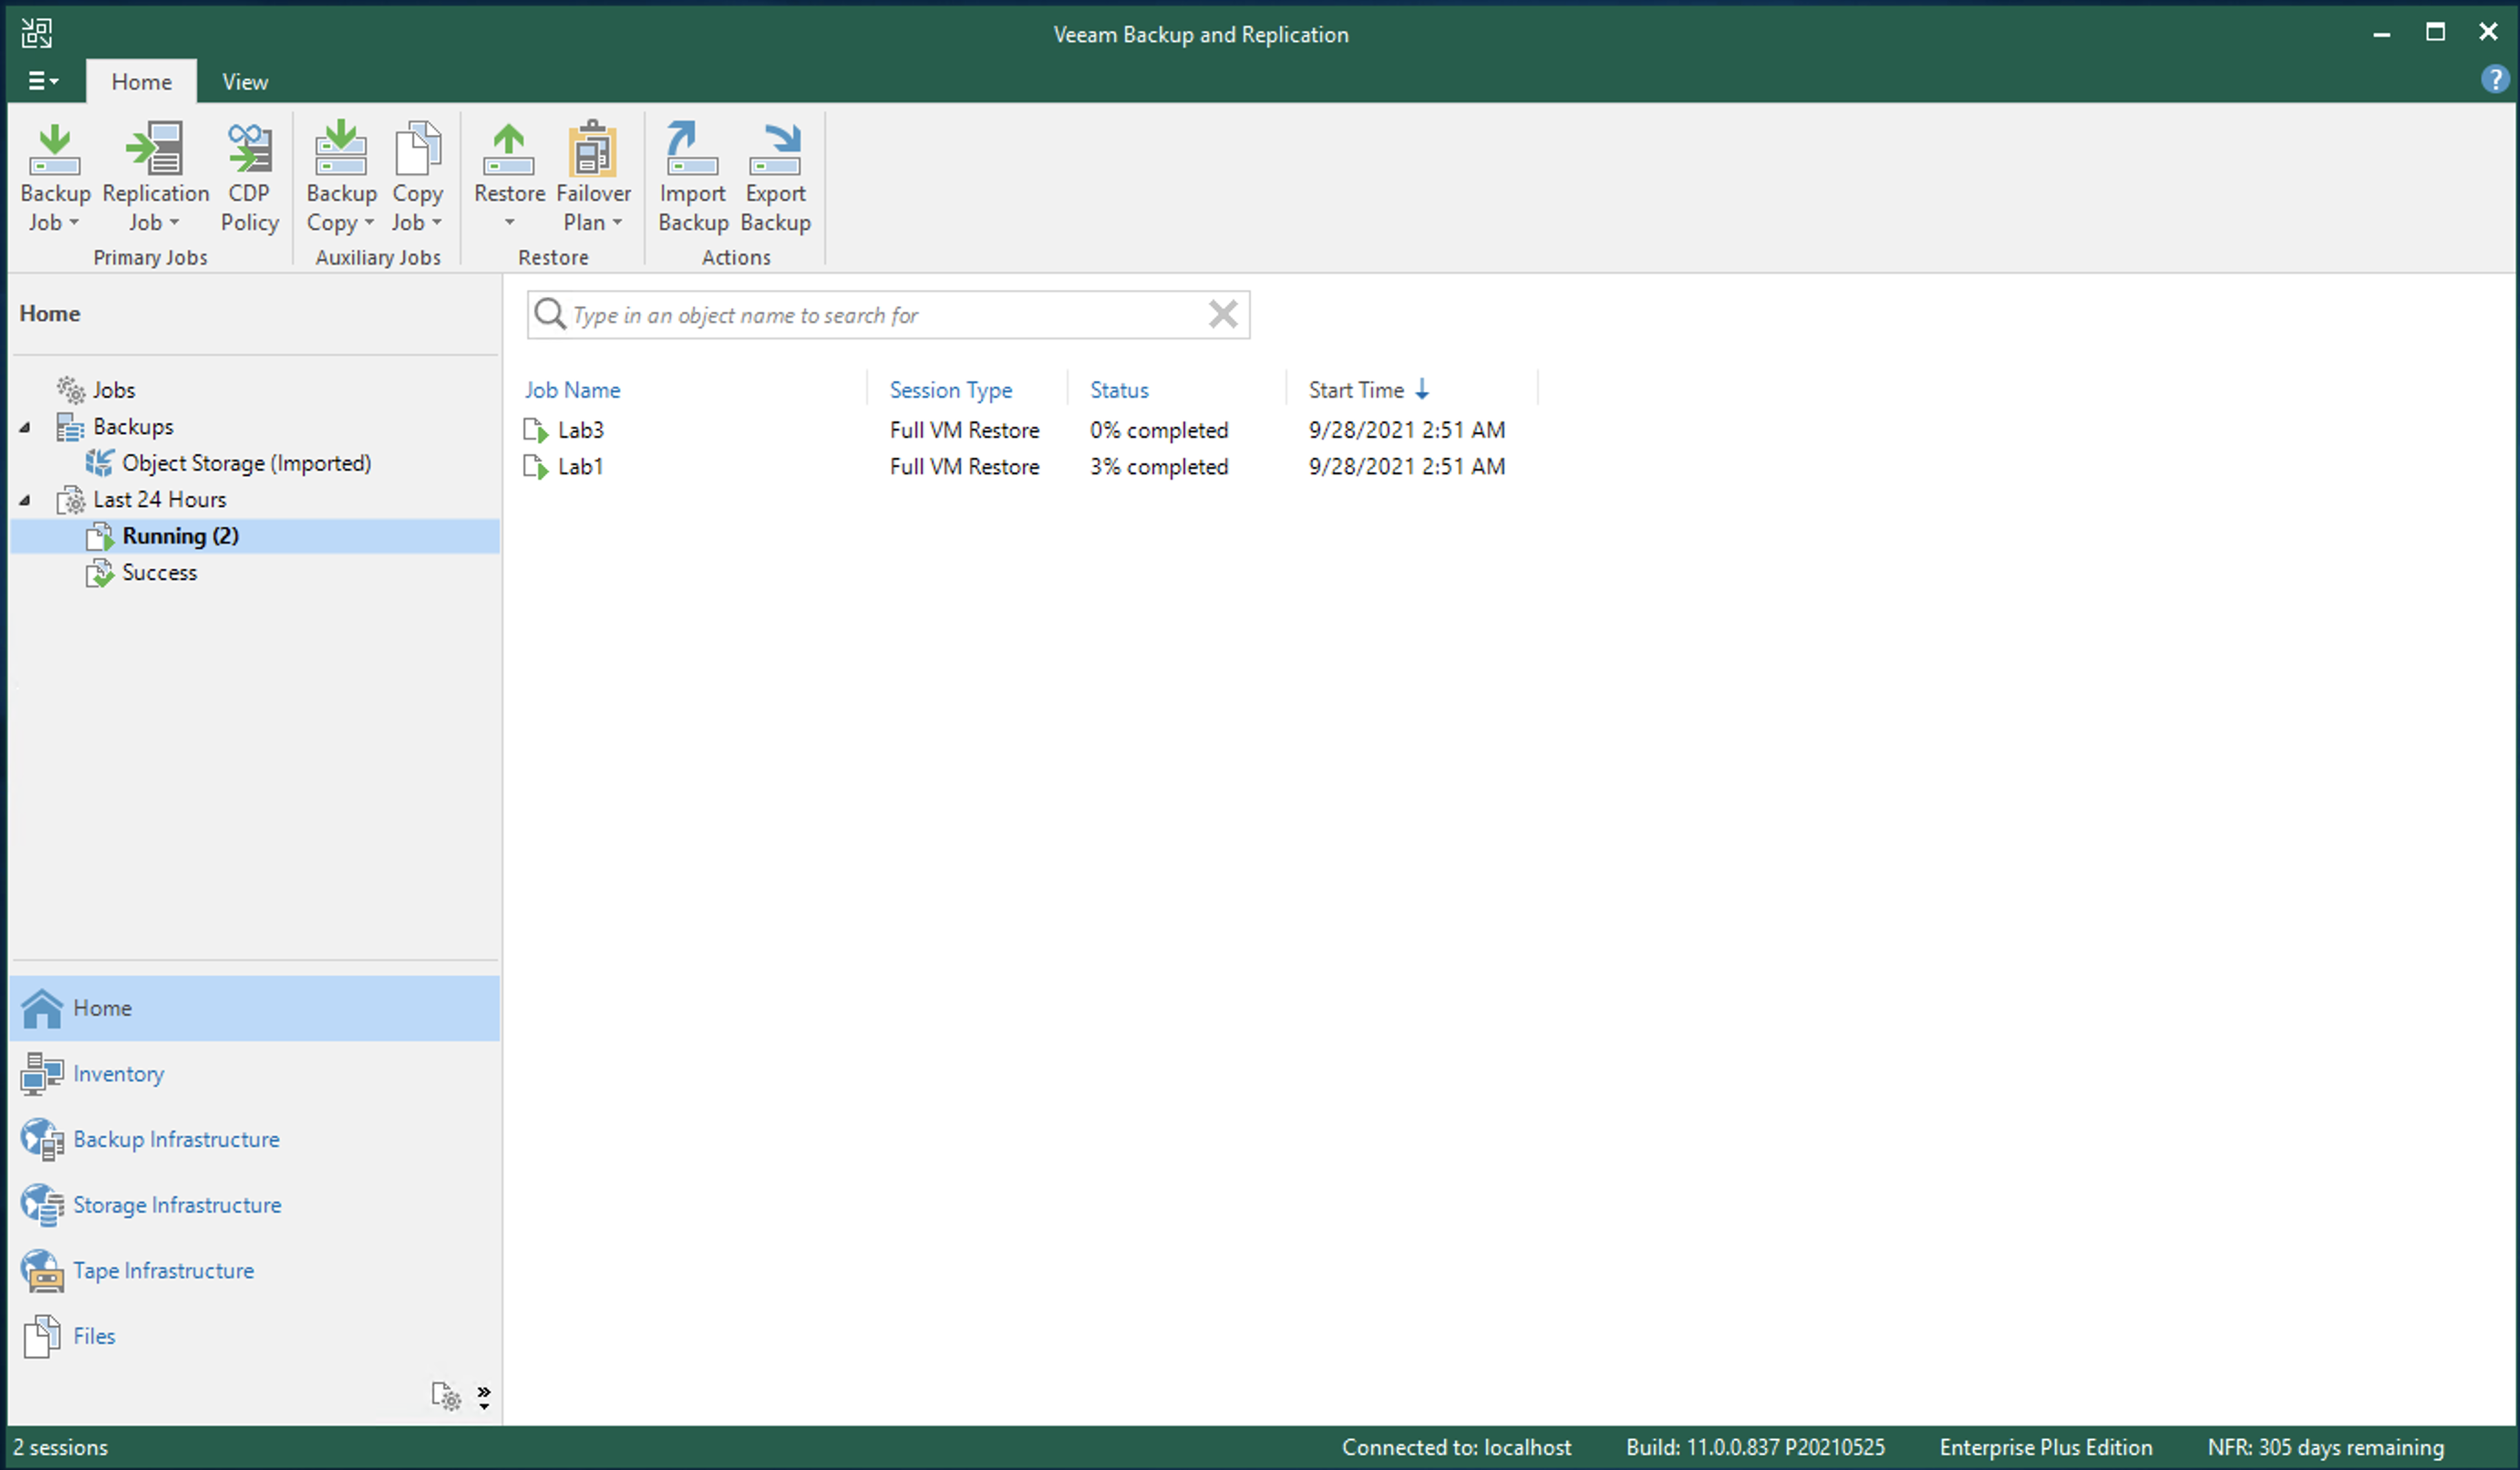Click the Running (2) node icon
Image resolution: width=2520 pixels, height=1470 pixels.
[x=99, y=536]
